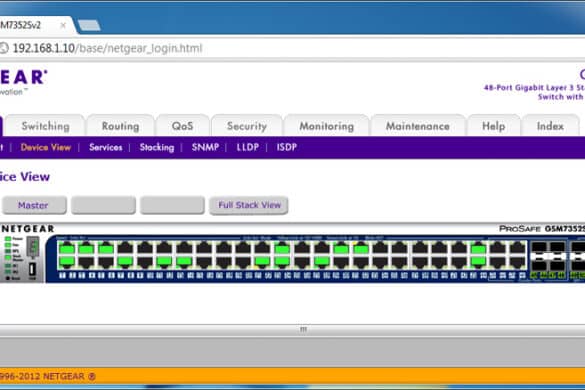Open the Monitoring tab
The width and height of the screenshot is (585, 390).
(326, 126)
